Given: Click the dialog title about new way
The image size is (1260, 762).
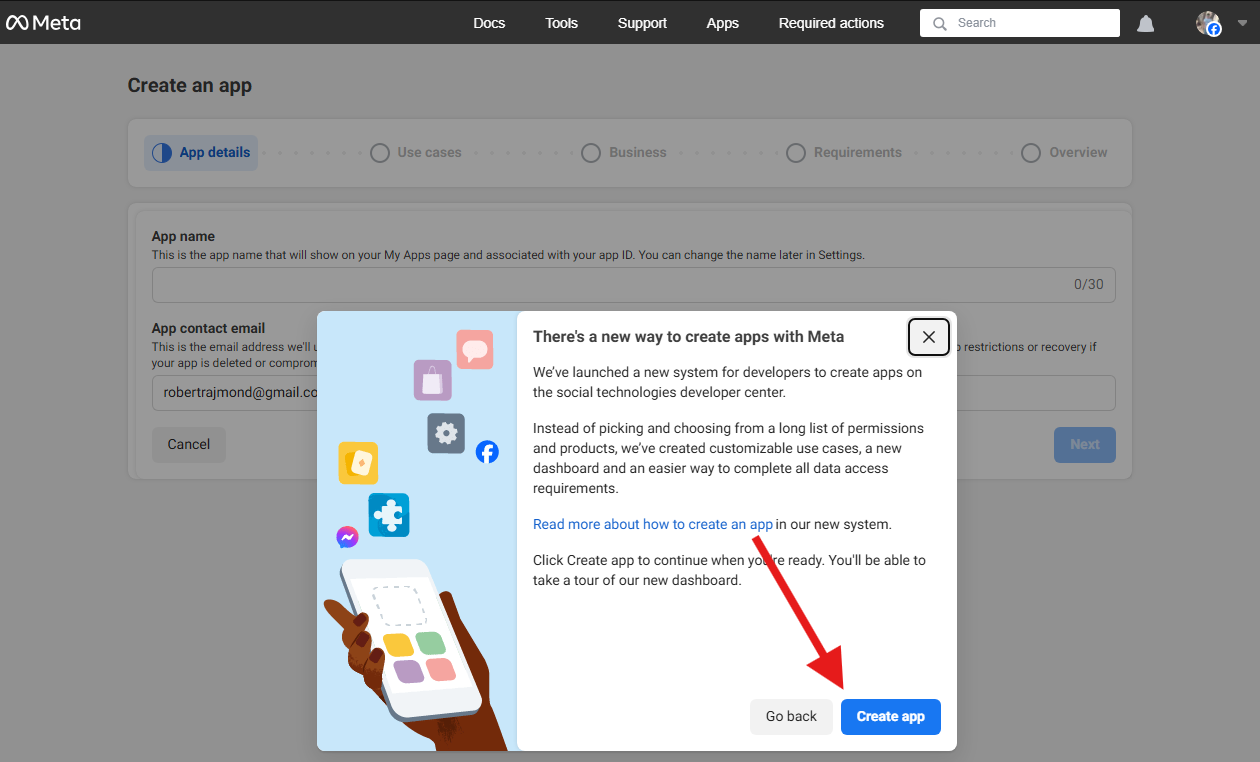Looking at the screenshot, I should (x=689, y=337).
